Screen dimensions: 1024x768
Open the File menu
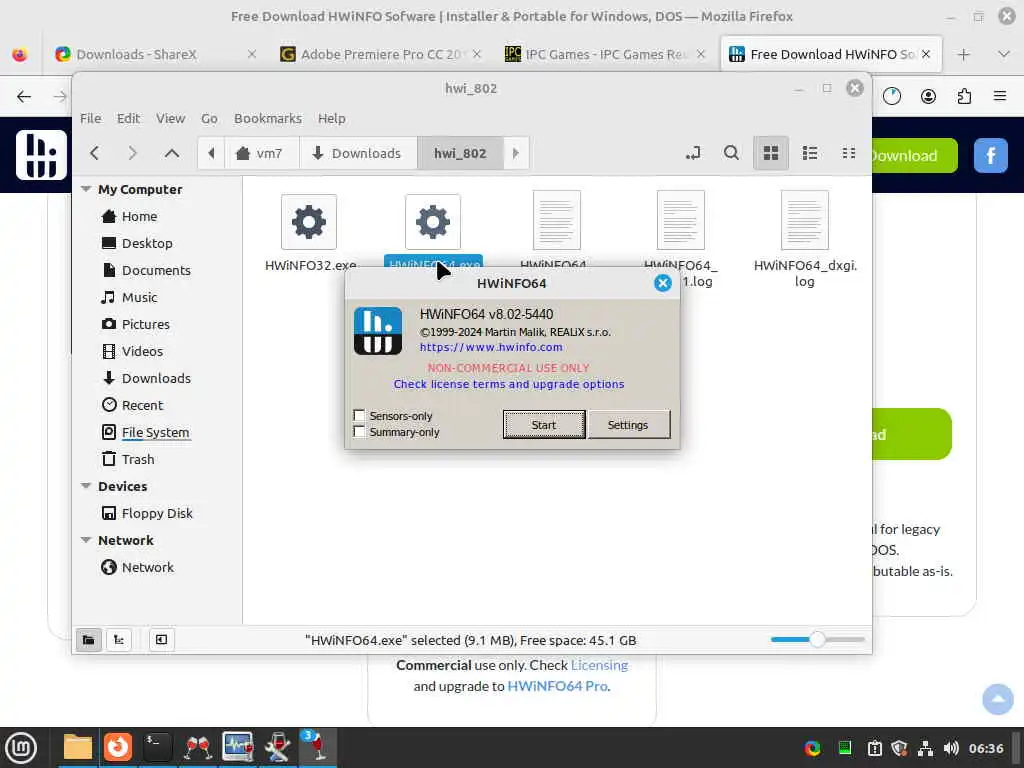[91, 119]
